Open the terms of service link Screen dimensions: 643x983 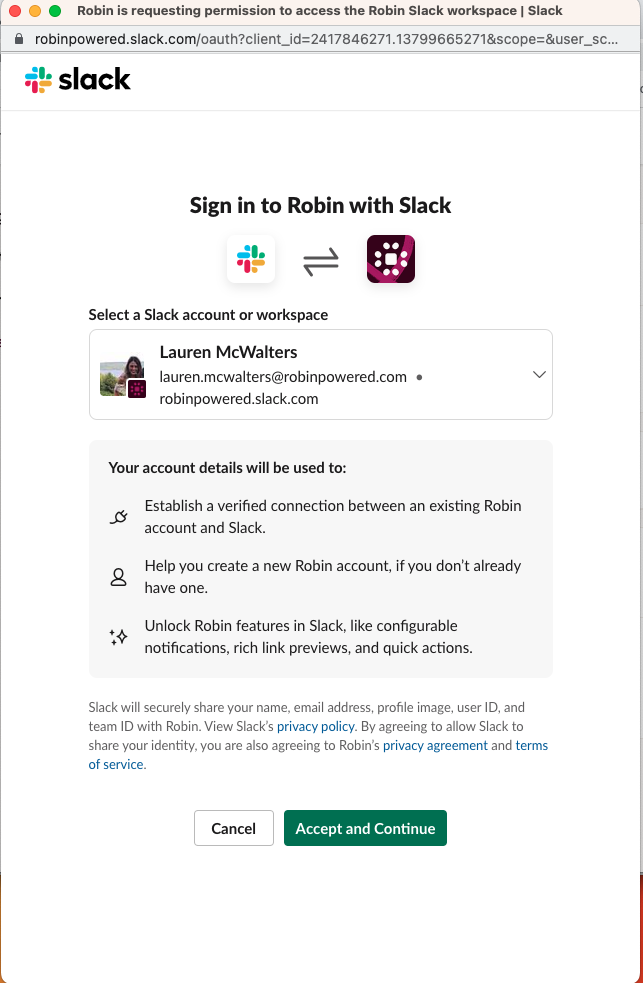318,755
